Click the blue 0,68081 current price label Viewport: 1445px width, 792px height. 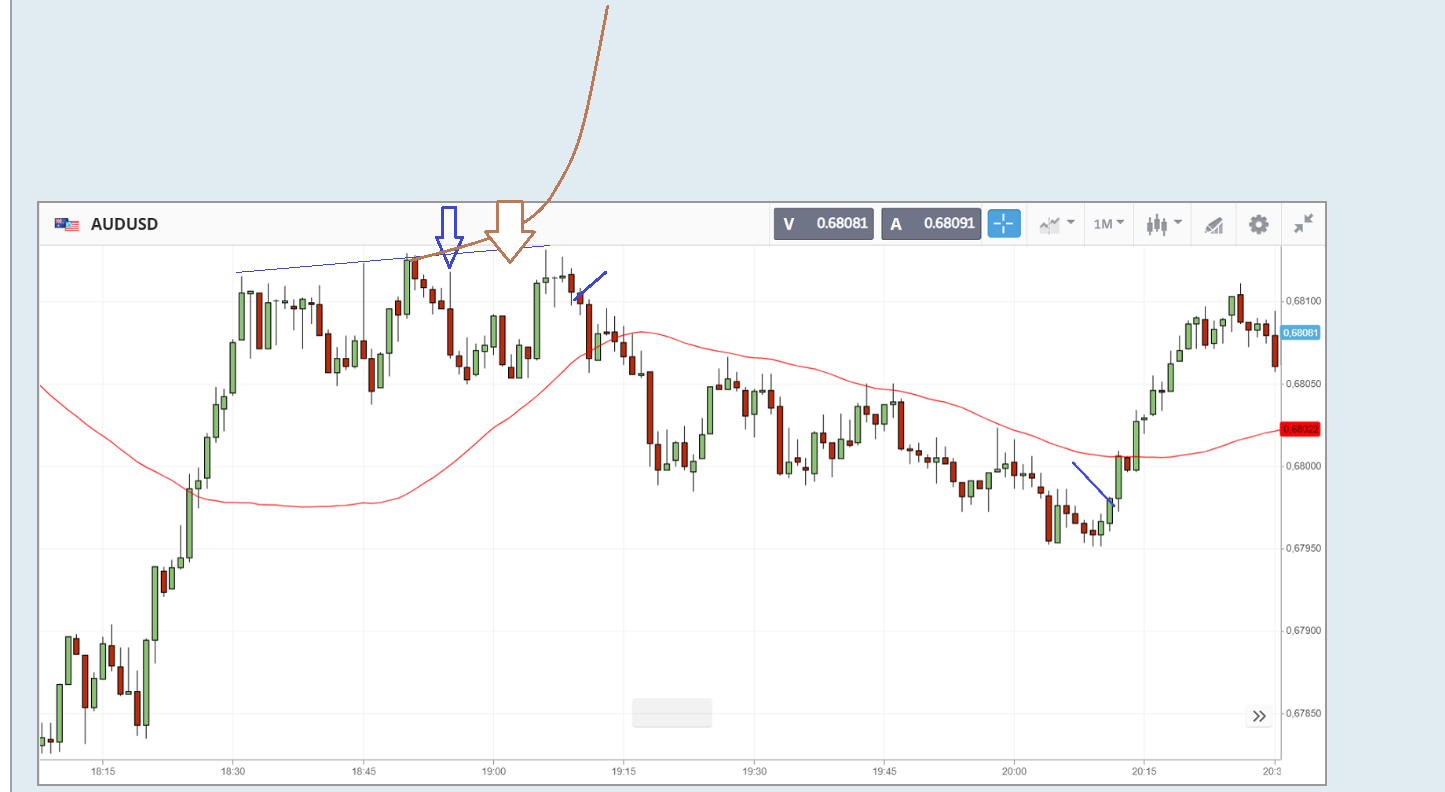tap(1301, 333)
